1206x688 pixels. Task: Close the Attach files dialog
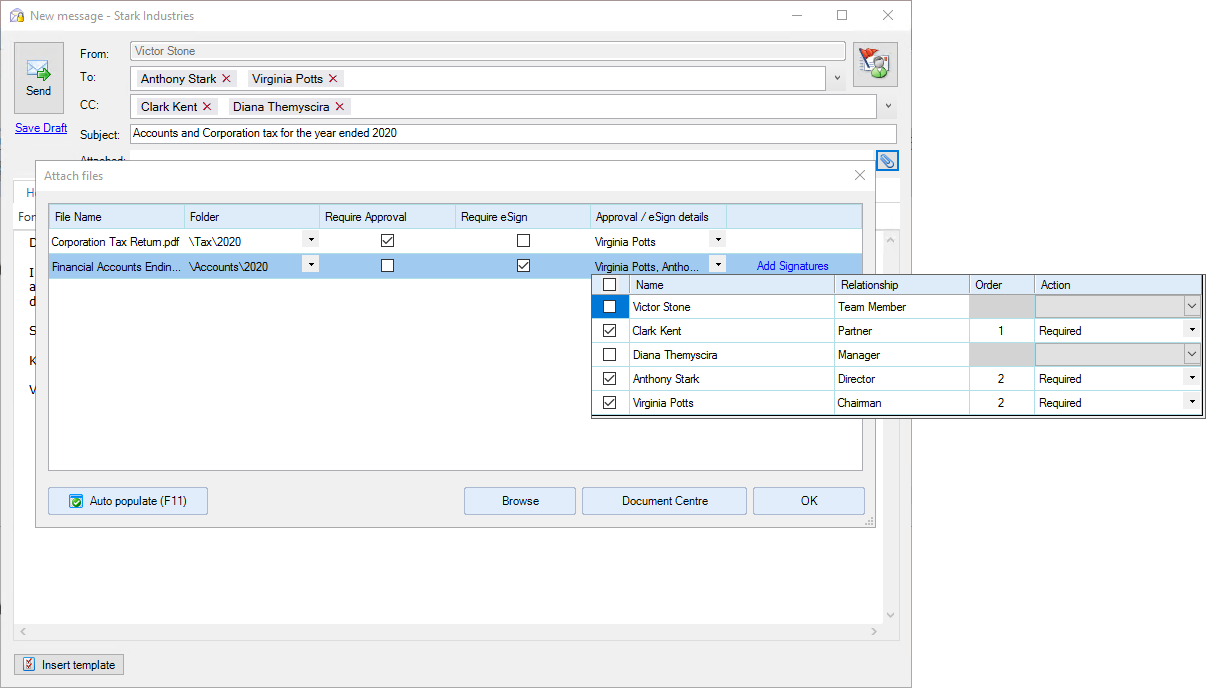tap(859, 175)
